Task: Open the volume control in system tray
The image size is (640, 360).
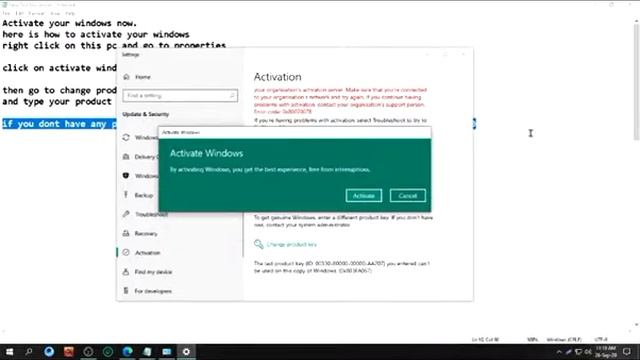Action: (x=588, y=352)
